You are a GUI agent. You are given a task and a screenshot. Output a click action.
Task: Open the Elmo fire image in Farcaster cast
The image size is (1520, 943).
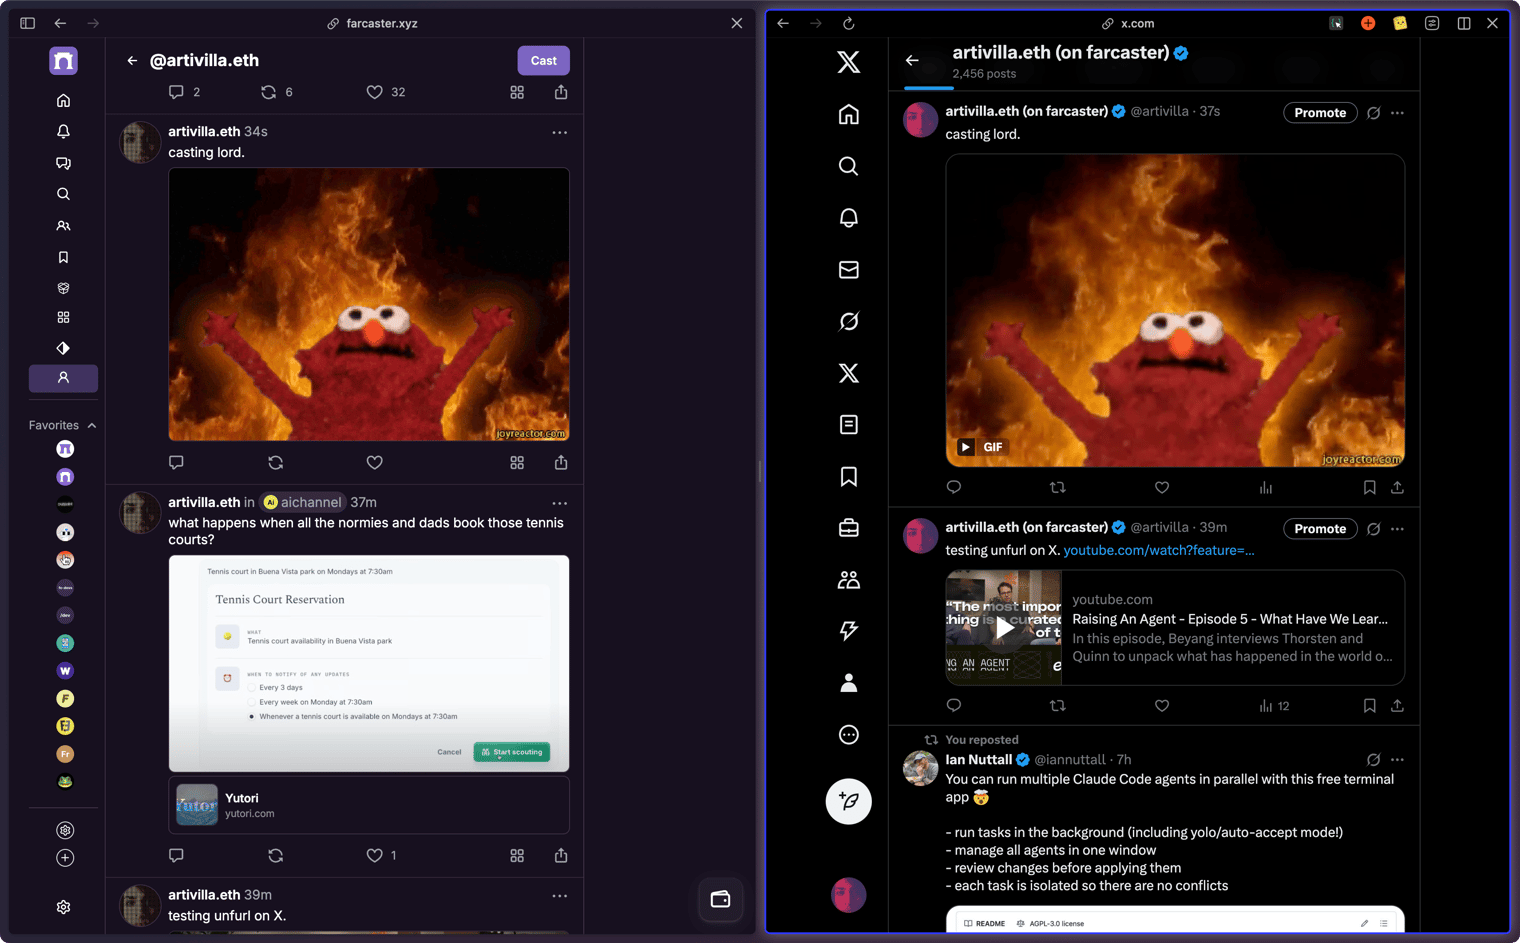coord(369,304)
